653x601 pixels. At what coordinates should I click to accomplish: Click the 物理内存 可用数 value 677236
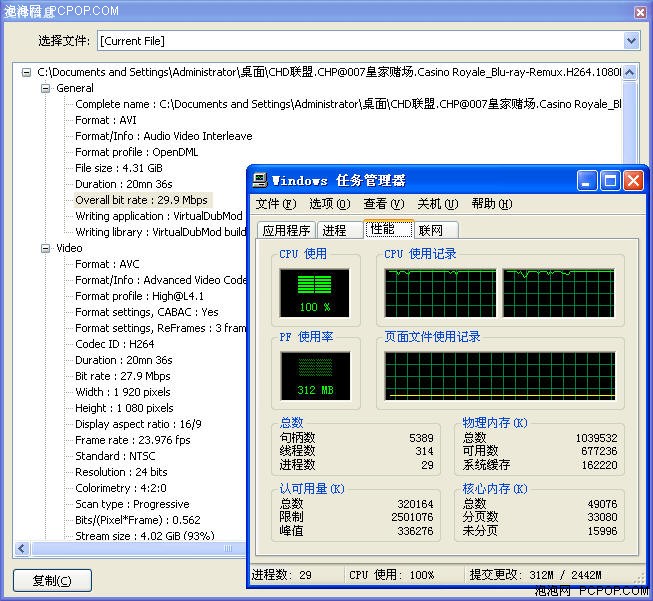tap(599, 451)
